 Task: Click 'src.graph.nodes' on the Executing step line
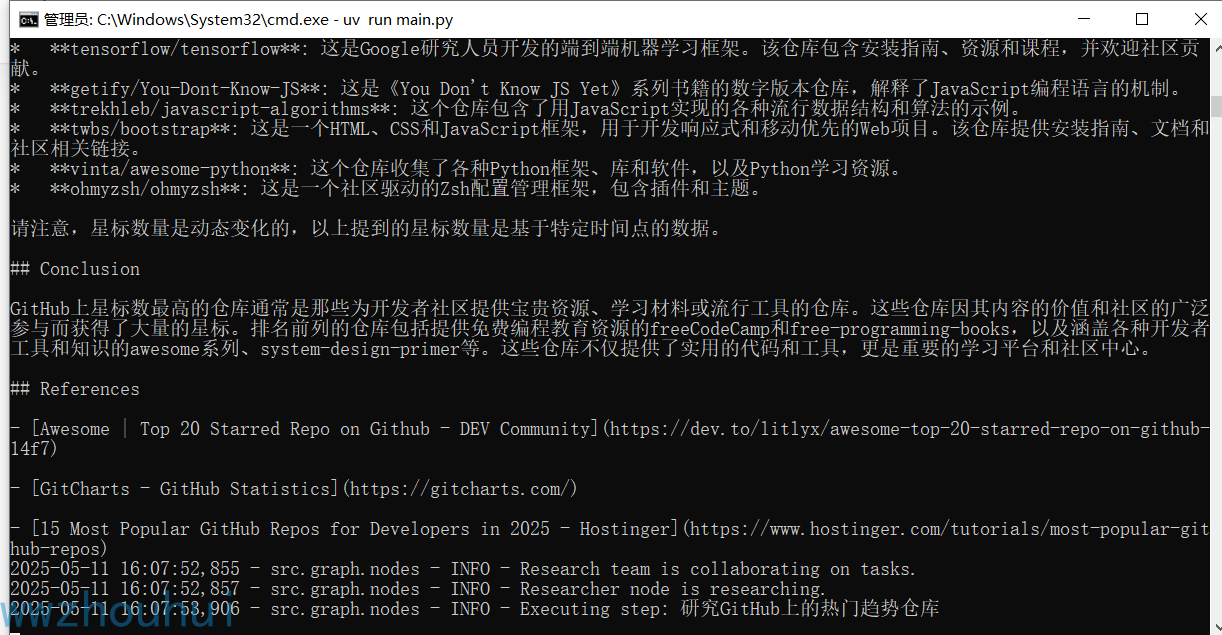345,609
